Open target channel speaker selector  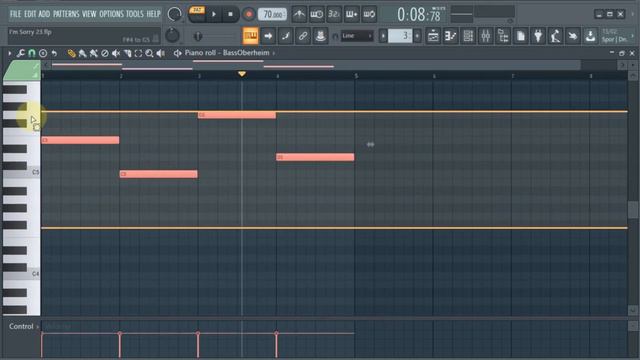pyautogui.click(x=178, y=53)
